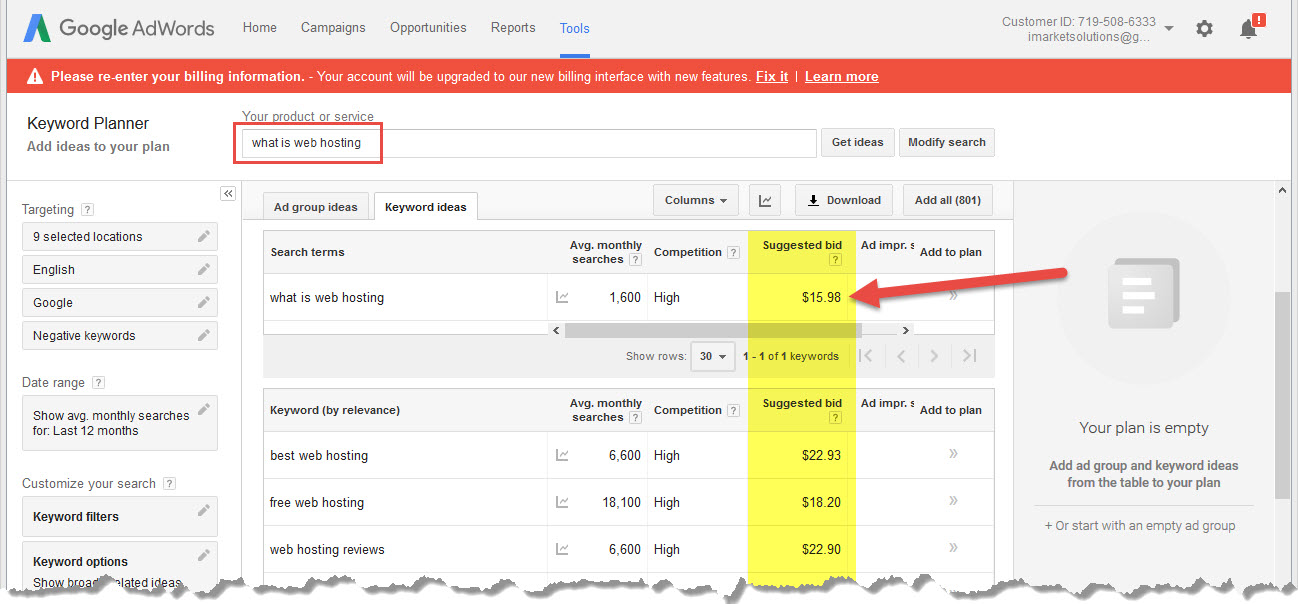Switch to the Ad group ideas tab
The height and width of the screenshot is (604, 1298).
[315, 206]
